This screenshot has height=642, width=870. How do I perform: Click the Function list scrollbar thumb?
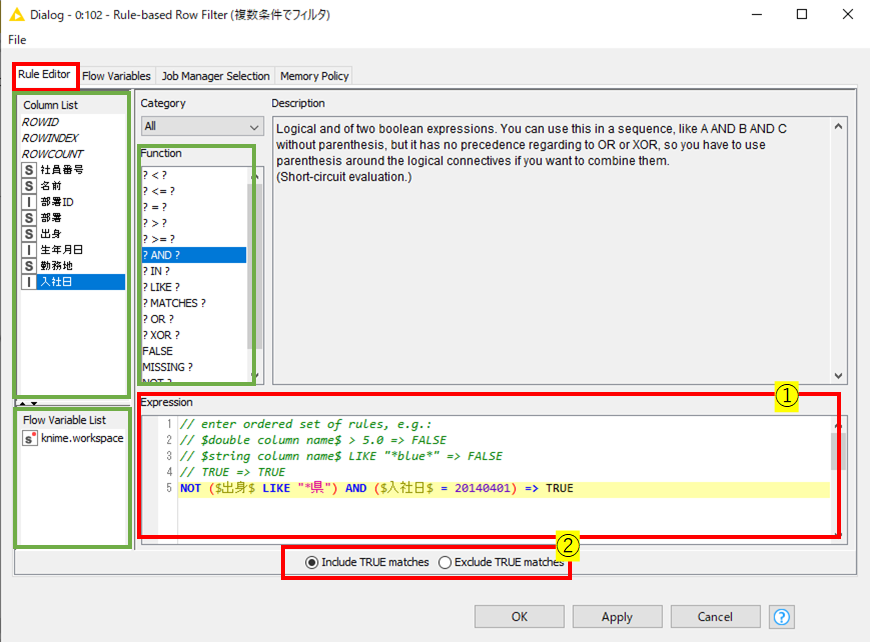point(254,266)
